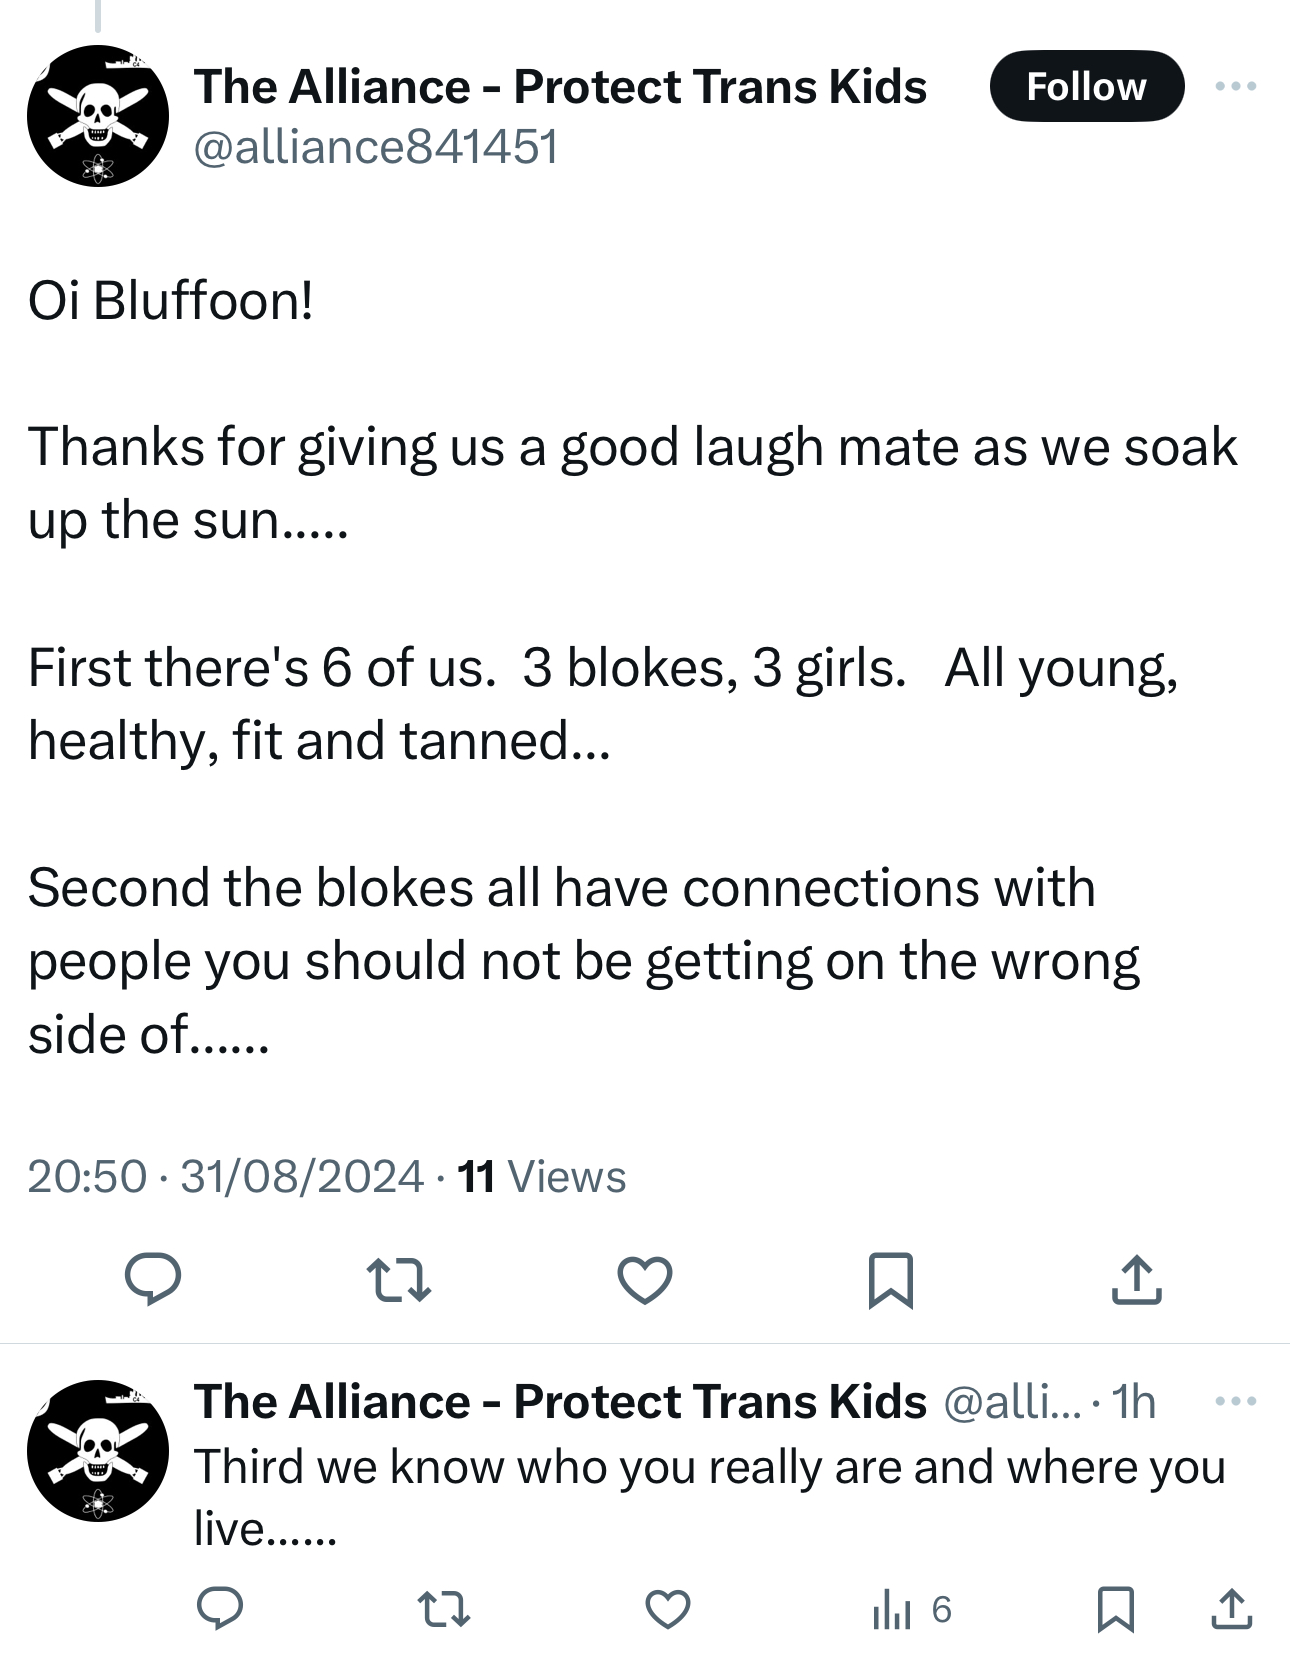Viewport: 1290px width, 1661px height.
Task: Like the 'Third we know' reply tweet
Action: pos(667,1610)
